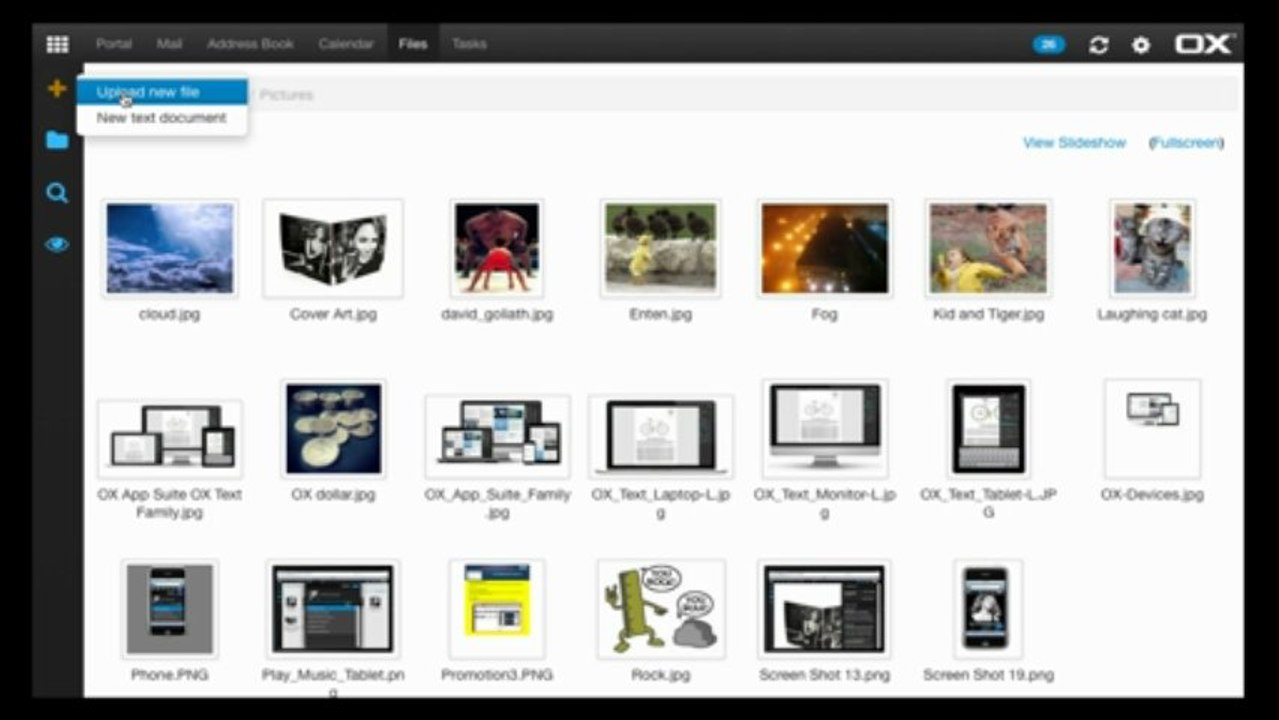1279x720 pixels.
Task: Open the Address Book tab
Action: coord(250,44)
